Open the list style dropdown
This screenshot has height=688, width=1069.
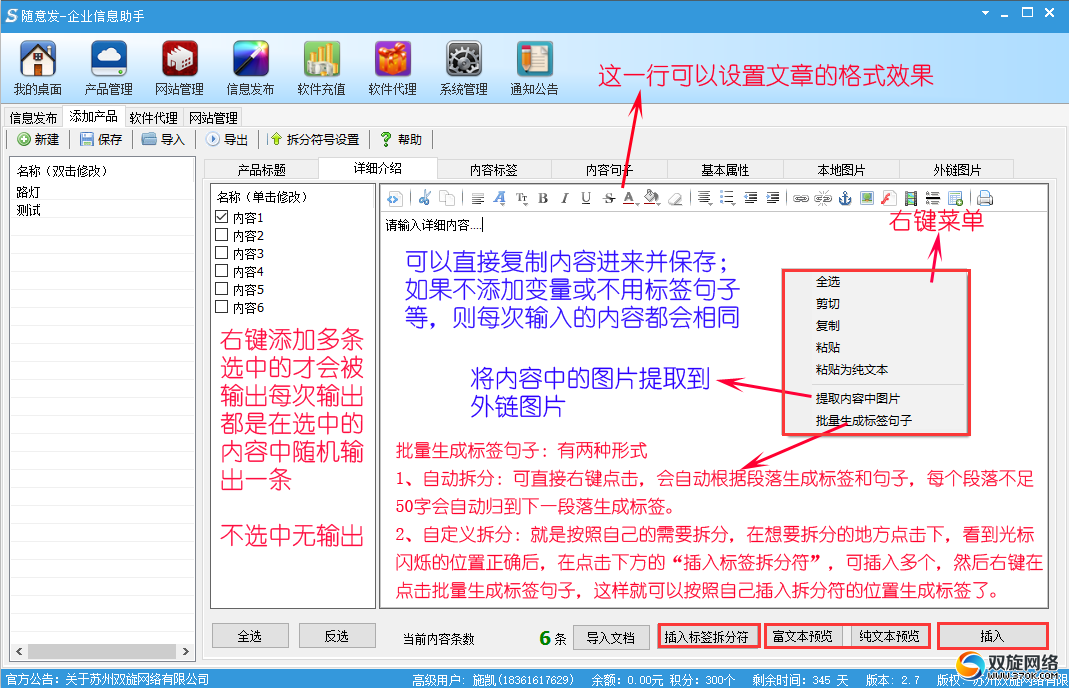pyautogui.click(x=727, y=198)
